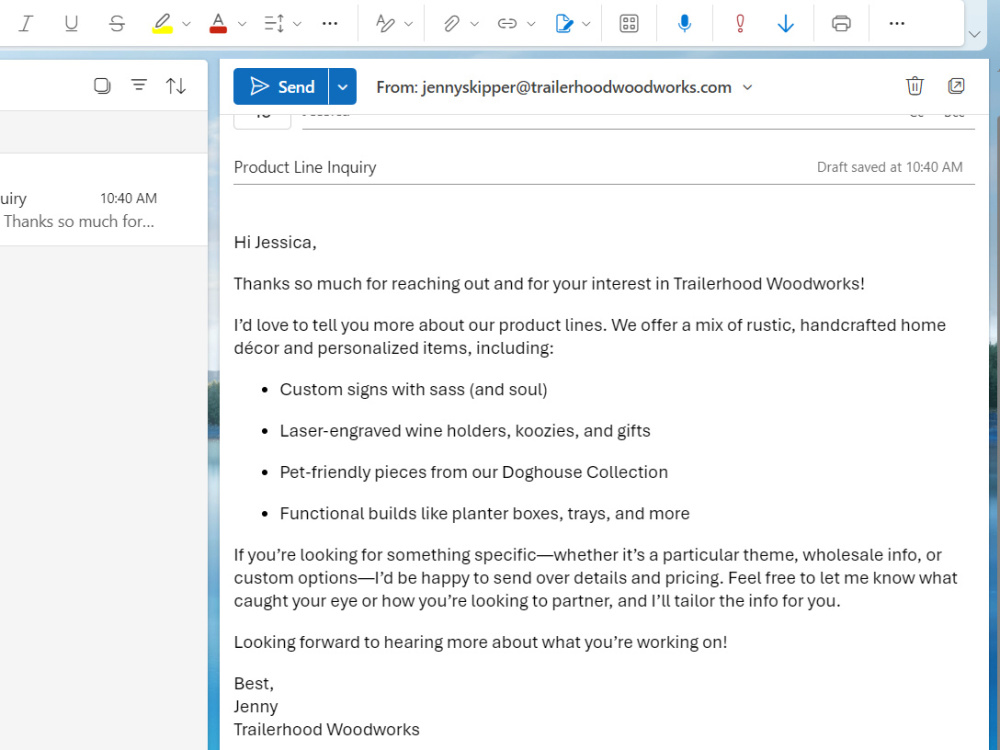This screenshot has width=1000, height=750.
Task: Click the sort order arrows icon
Action: [x=176, y=85]
